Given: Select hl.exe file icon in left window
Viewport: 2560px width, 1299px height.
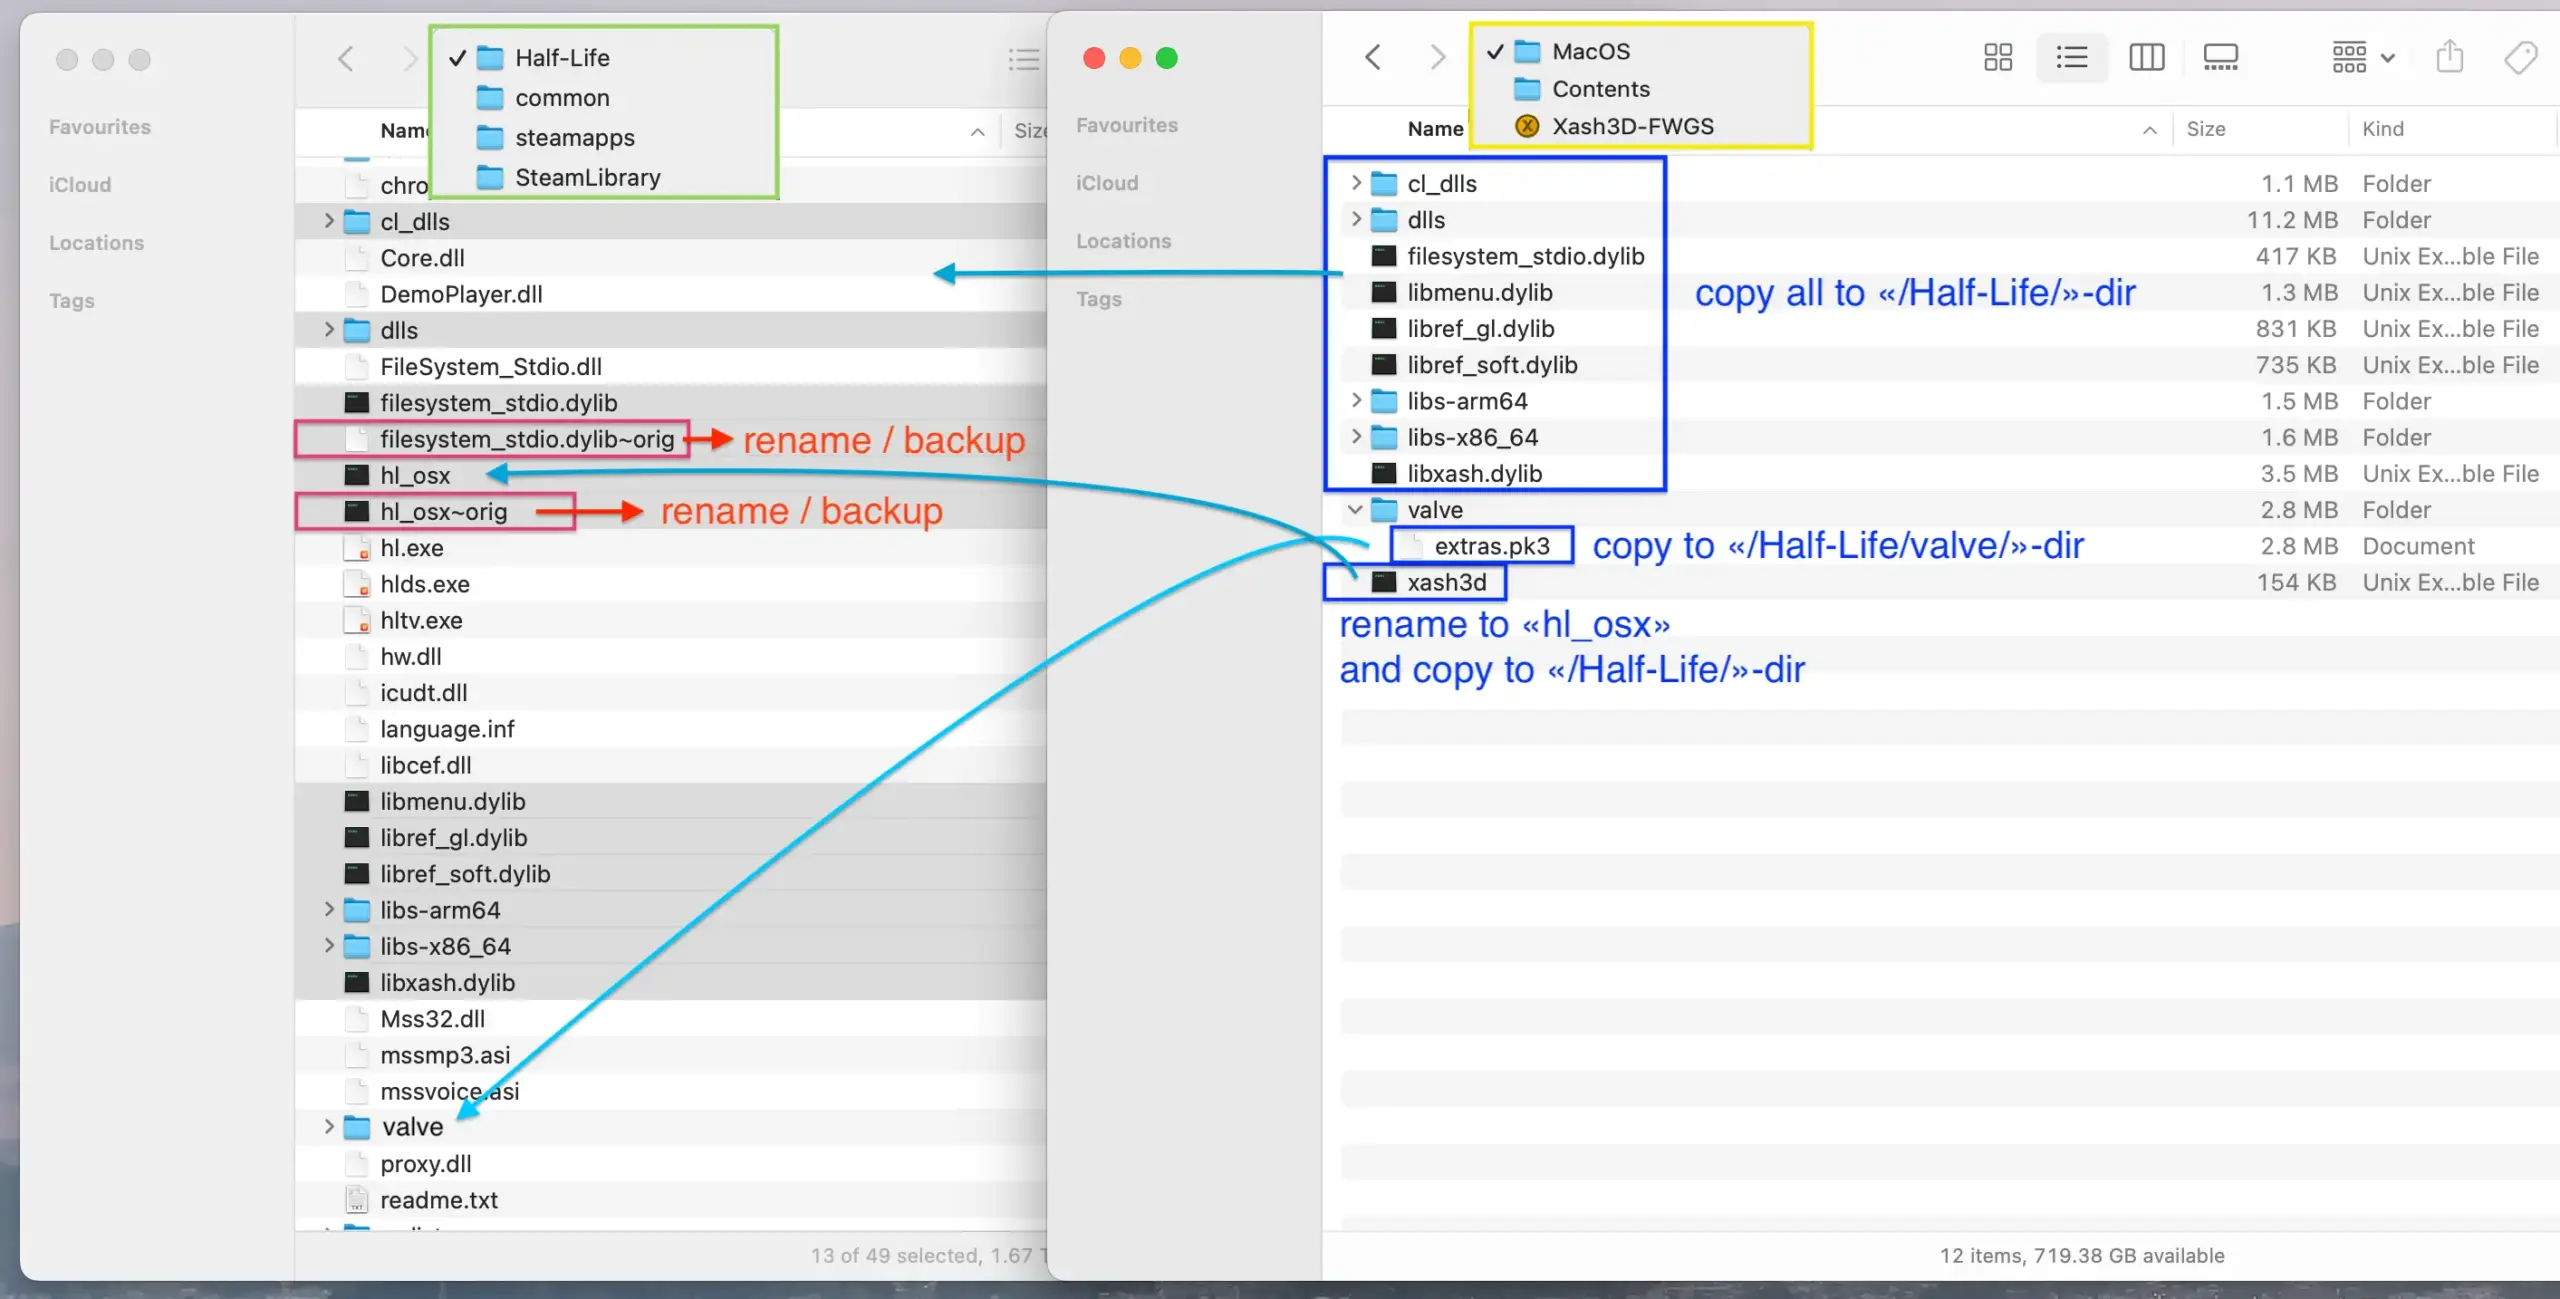Looking at the screenshot, I should 356,548.
